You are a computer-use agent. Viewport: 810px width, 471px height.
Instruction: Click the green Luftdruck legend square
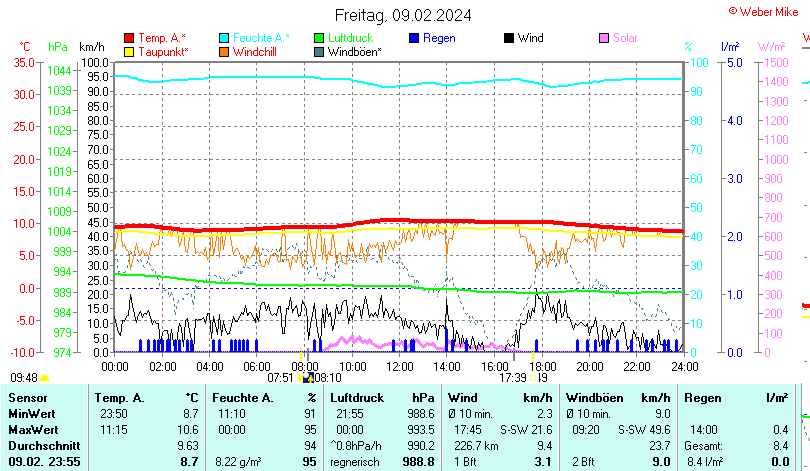[x=319, y=38]
